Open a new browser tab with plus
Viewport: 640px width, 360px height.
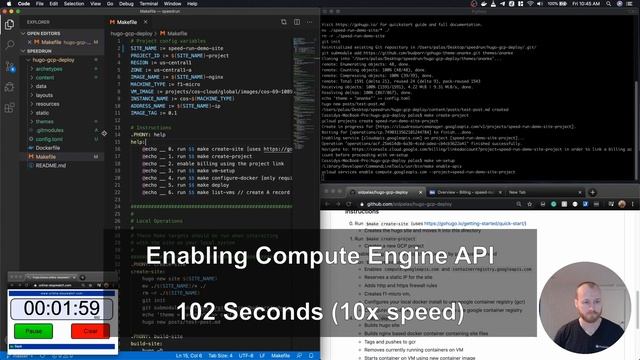[593, 192]
